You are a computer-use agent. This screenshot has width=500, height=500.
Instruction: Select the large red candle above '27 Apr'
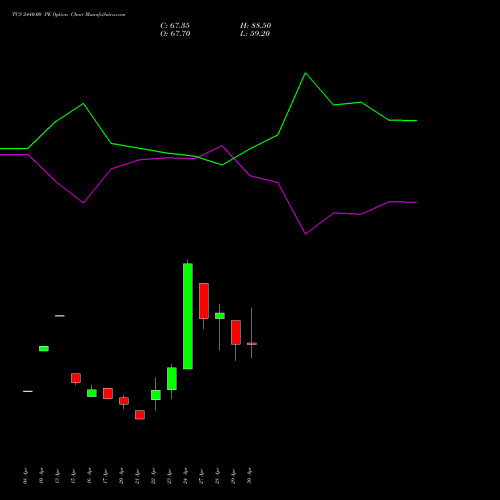click(x=204, y=301)
